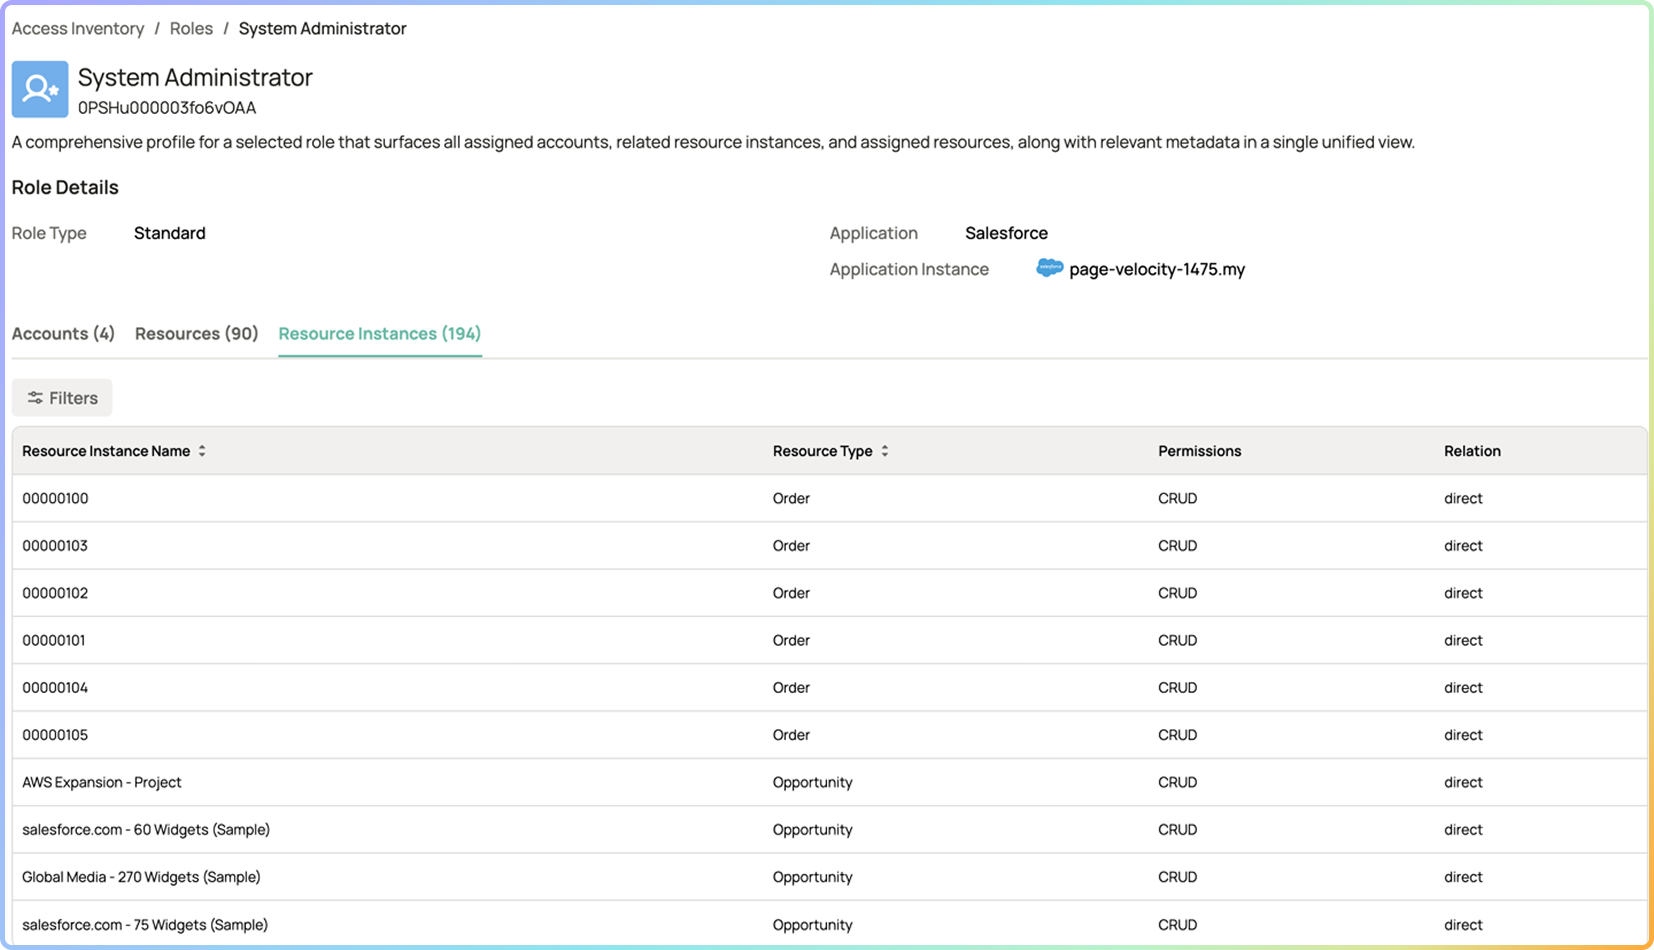Click direct relation in row 00000103
This screenshot has height=950, width=1654.
pos(1463,546)
